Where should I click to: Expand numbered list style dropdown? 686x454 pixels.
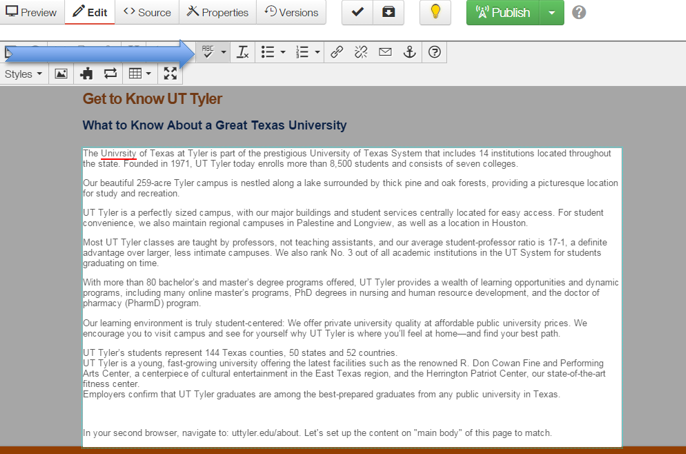[x=318, y=52]
